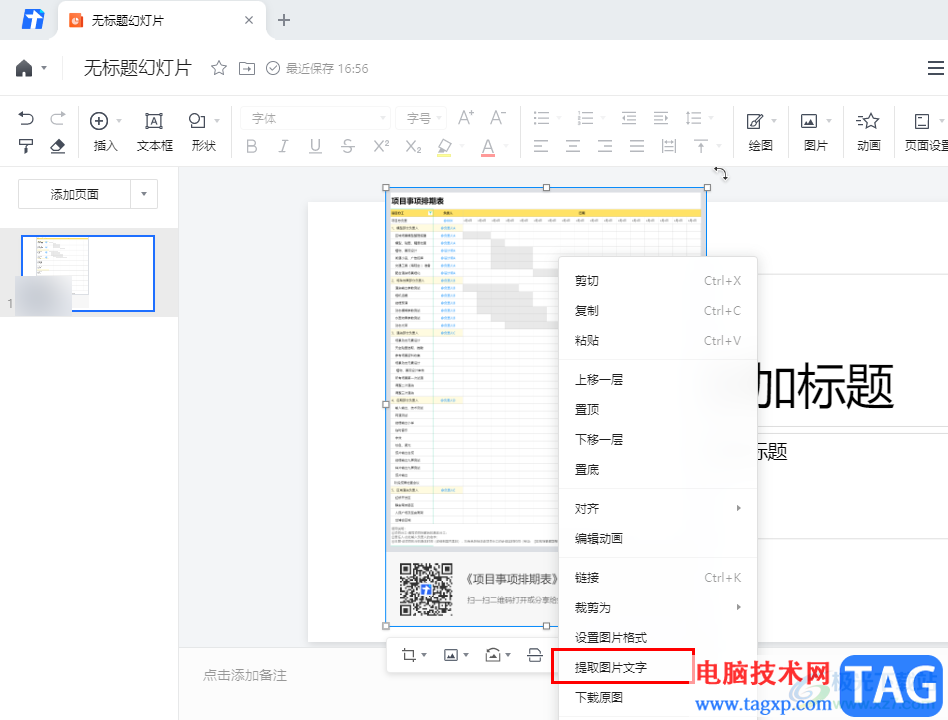948x720 pixels.
Task: Choose Set Image Format (设置图片格式)
Action: point(658,637)
